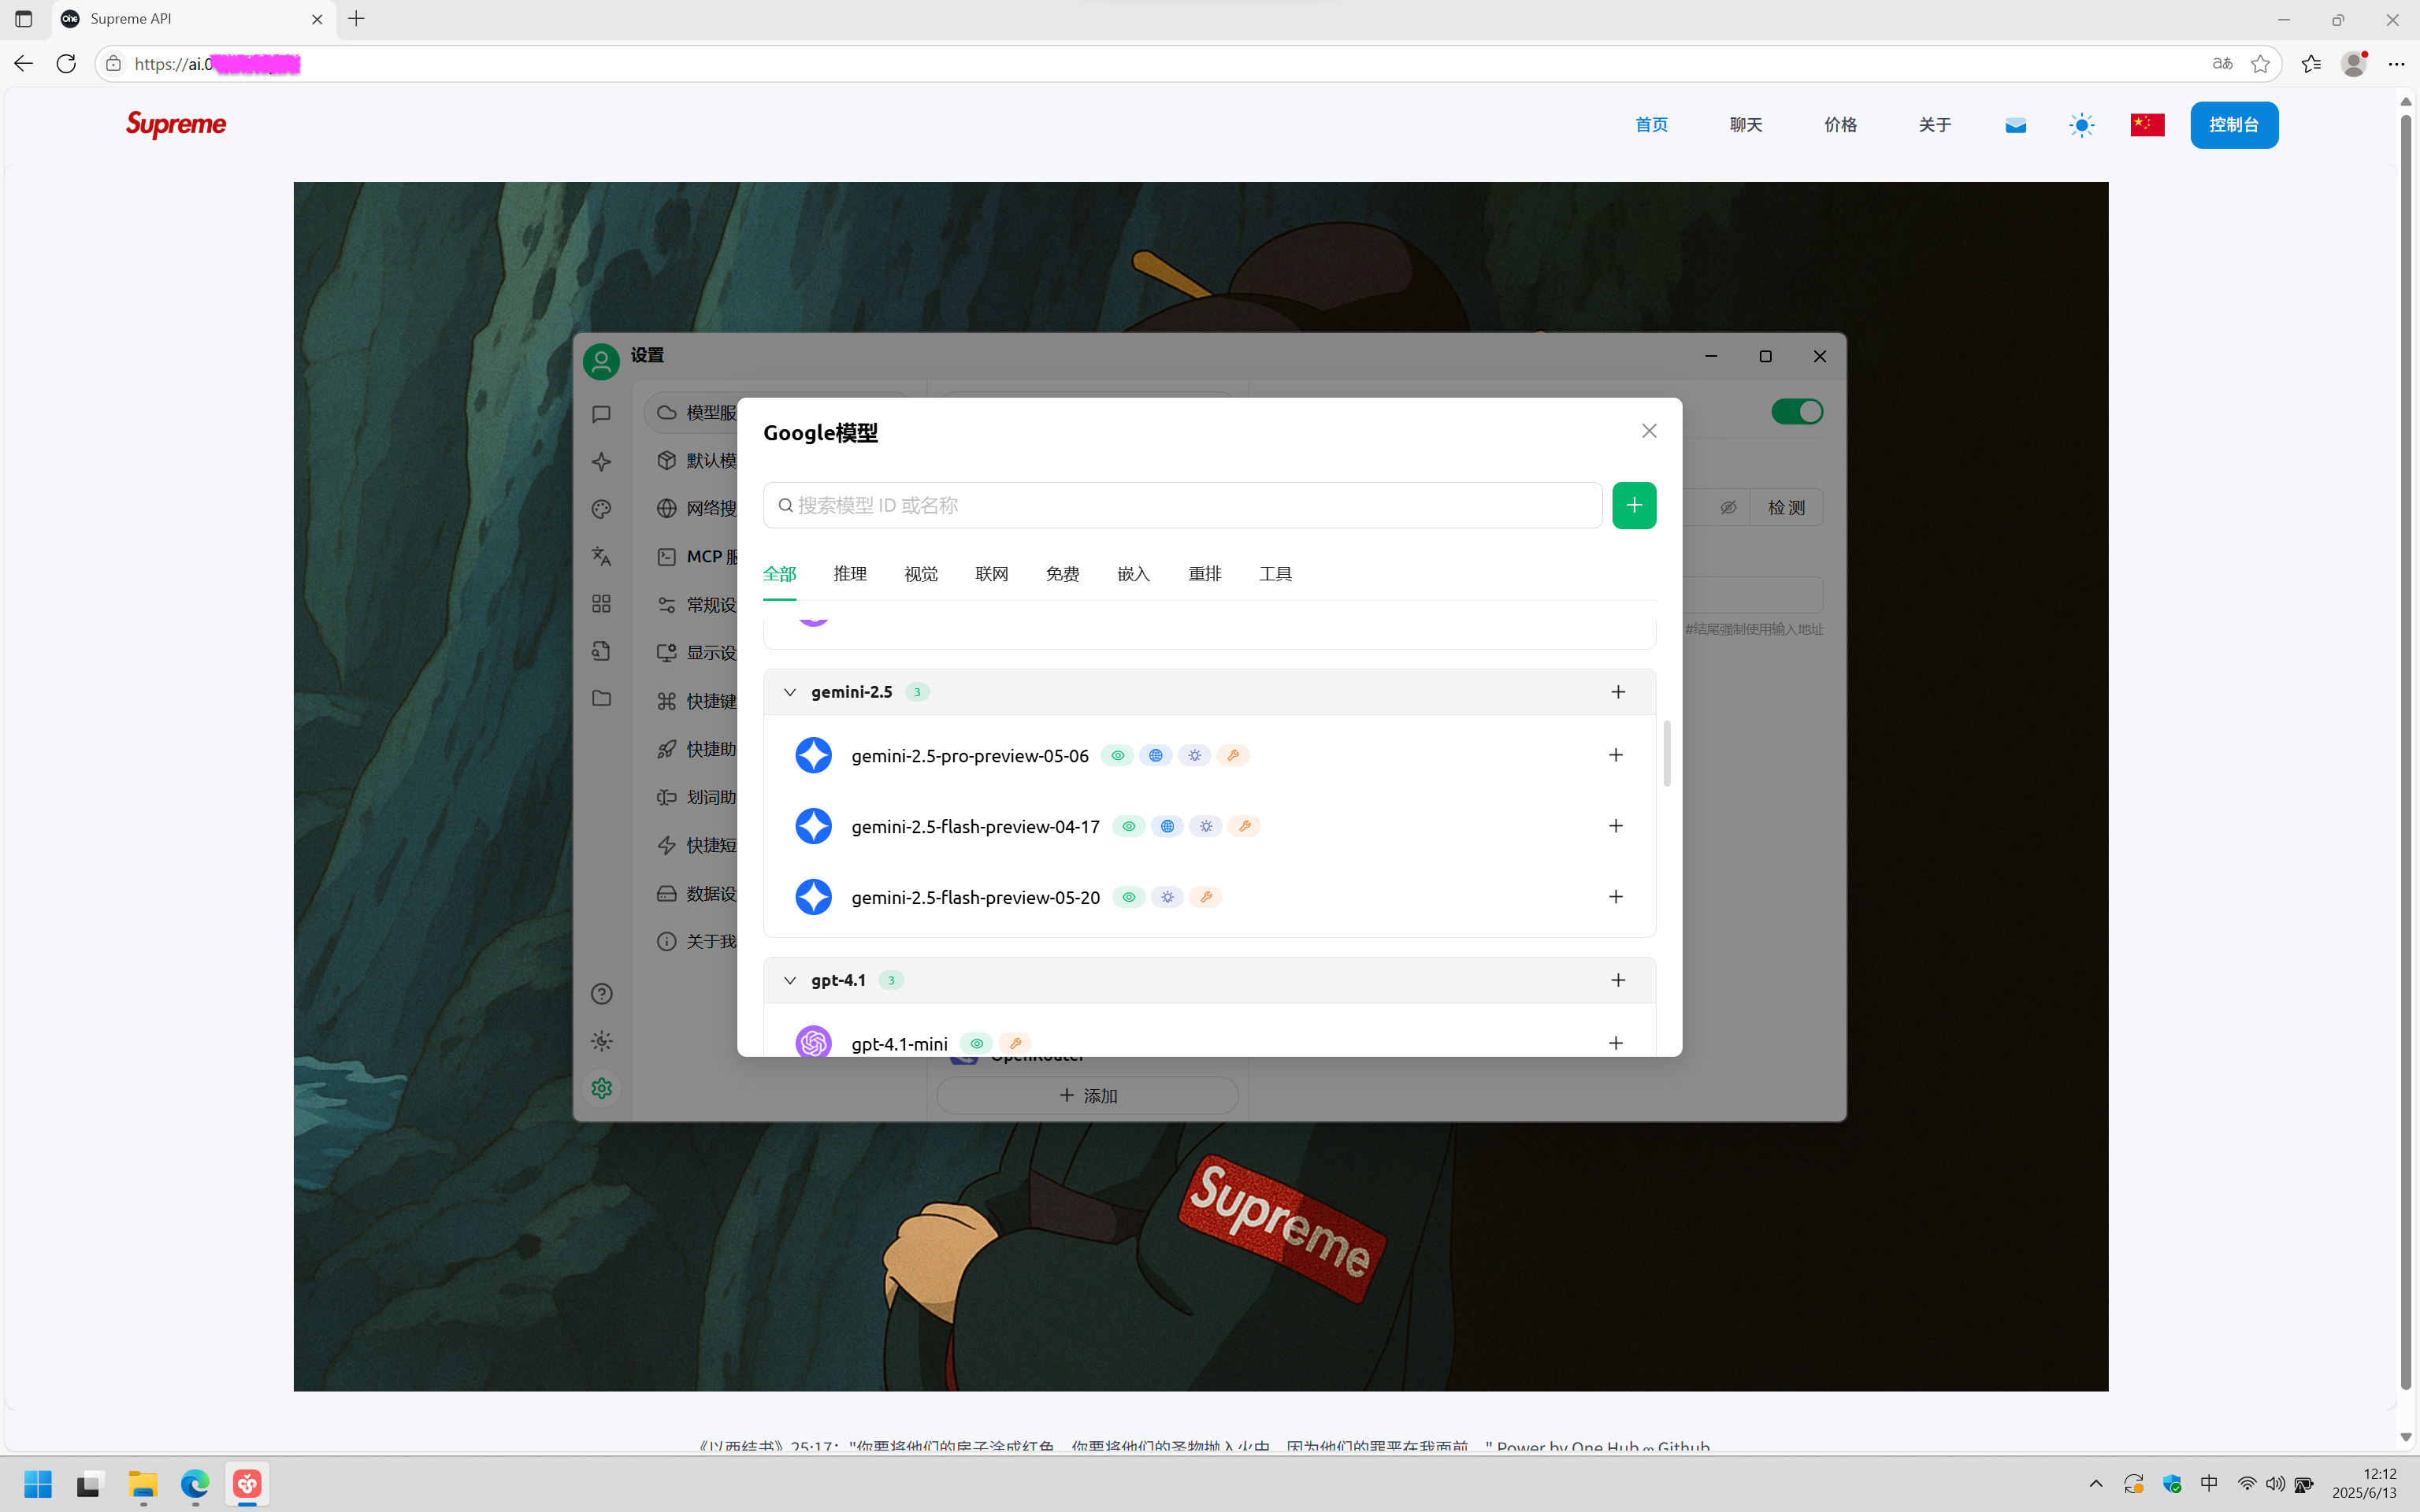Switch to the 推理 tab
Viewport: 2420px width, 1512px height.
(x=850, y=574)
